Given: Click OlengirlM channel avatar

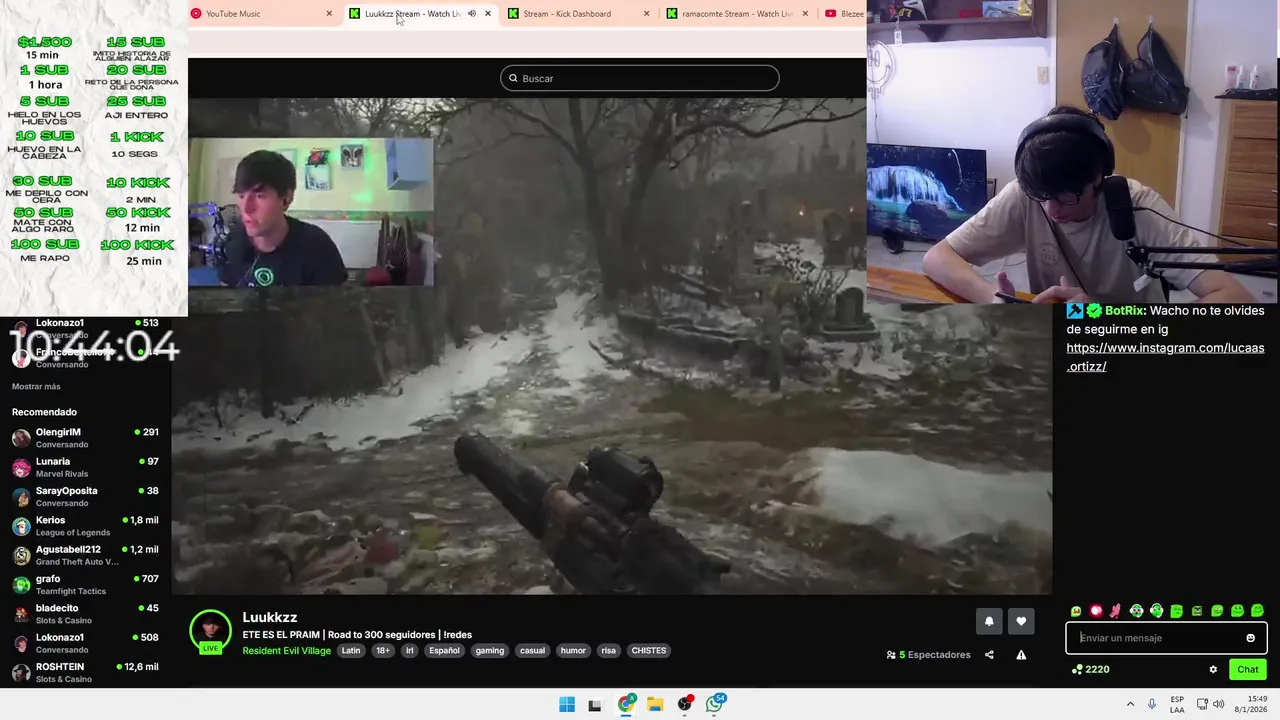Looking at the screenshot, I should 21,438.
